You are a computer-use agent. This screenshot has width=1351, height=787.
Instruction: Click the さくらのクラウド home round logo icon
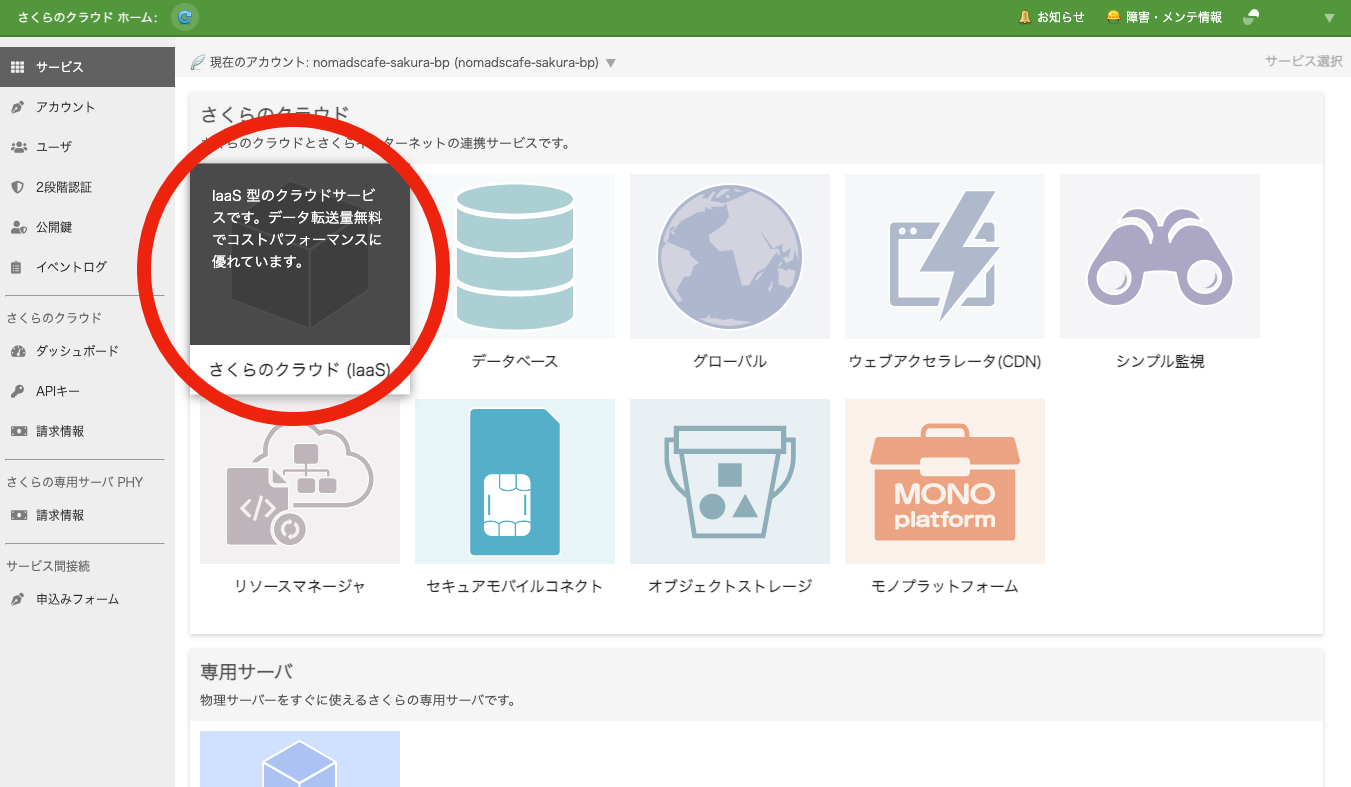click(x=185, y=17)
